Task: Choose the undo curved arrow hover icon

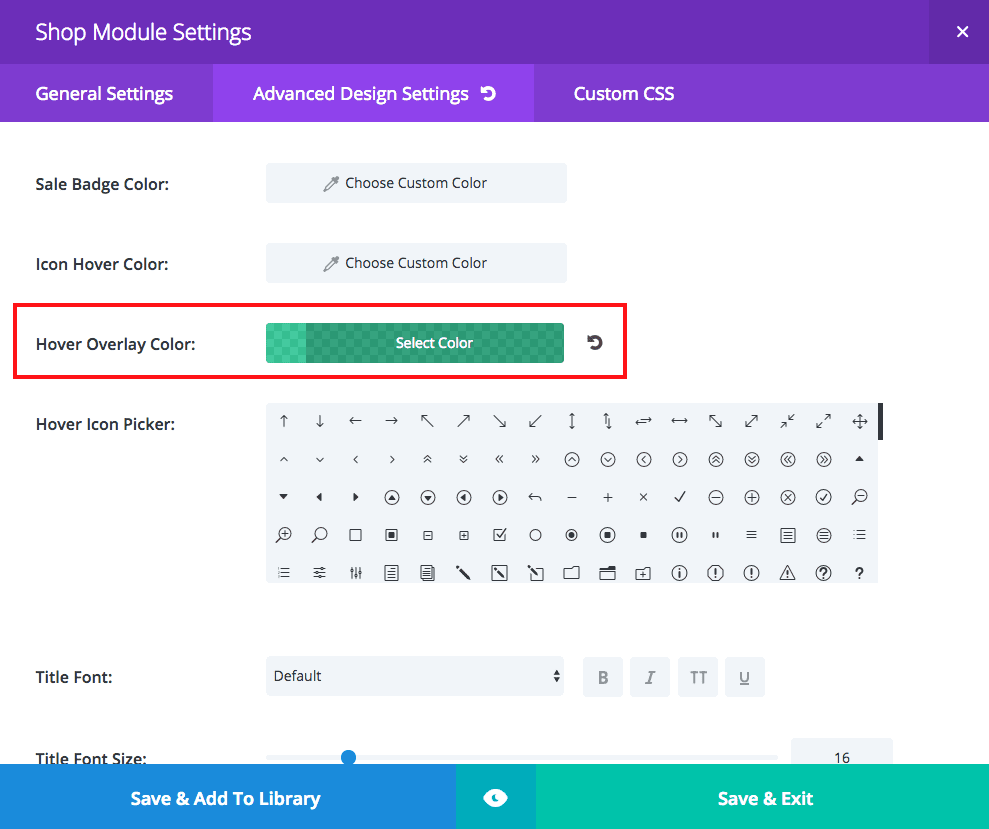Action: pos(536,497)
